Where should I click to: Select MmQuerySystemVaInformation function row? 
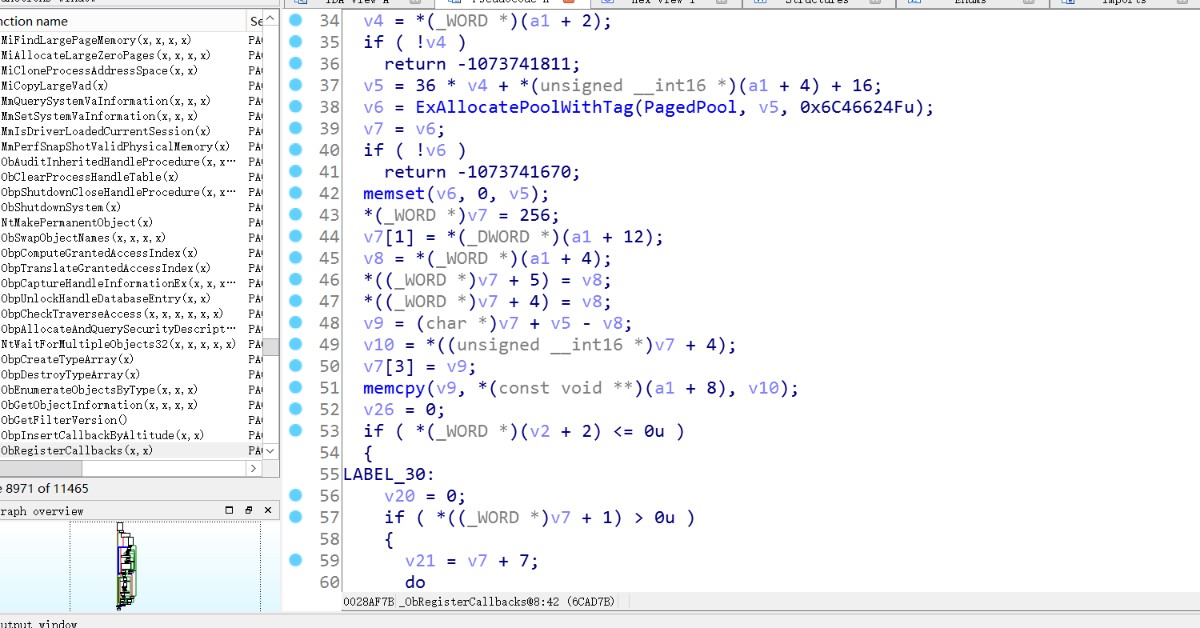pos(132,101)
